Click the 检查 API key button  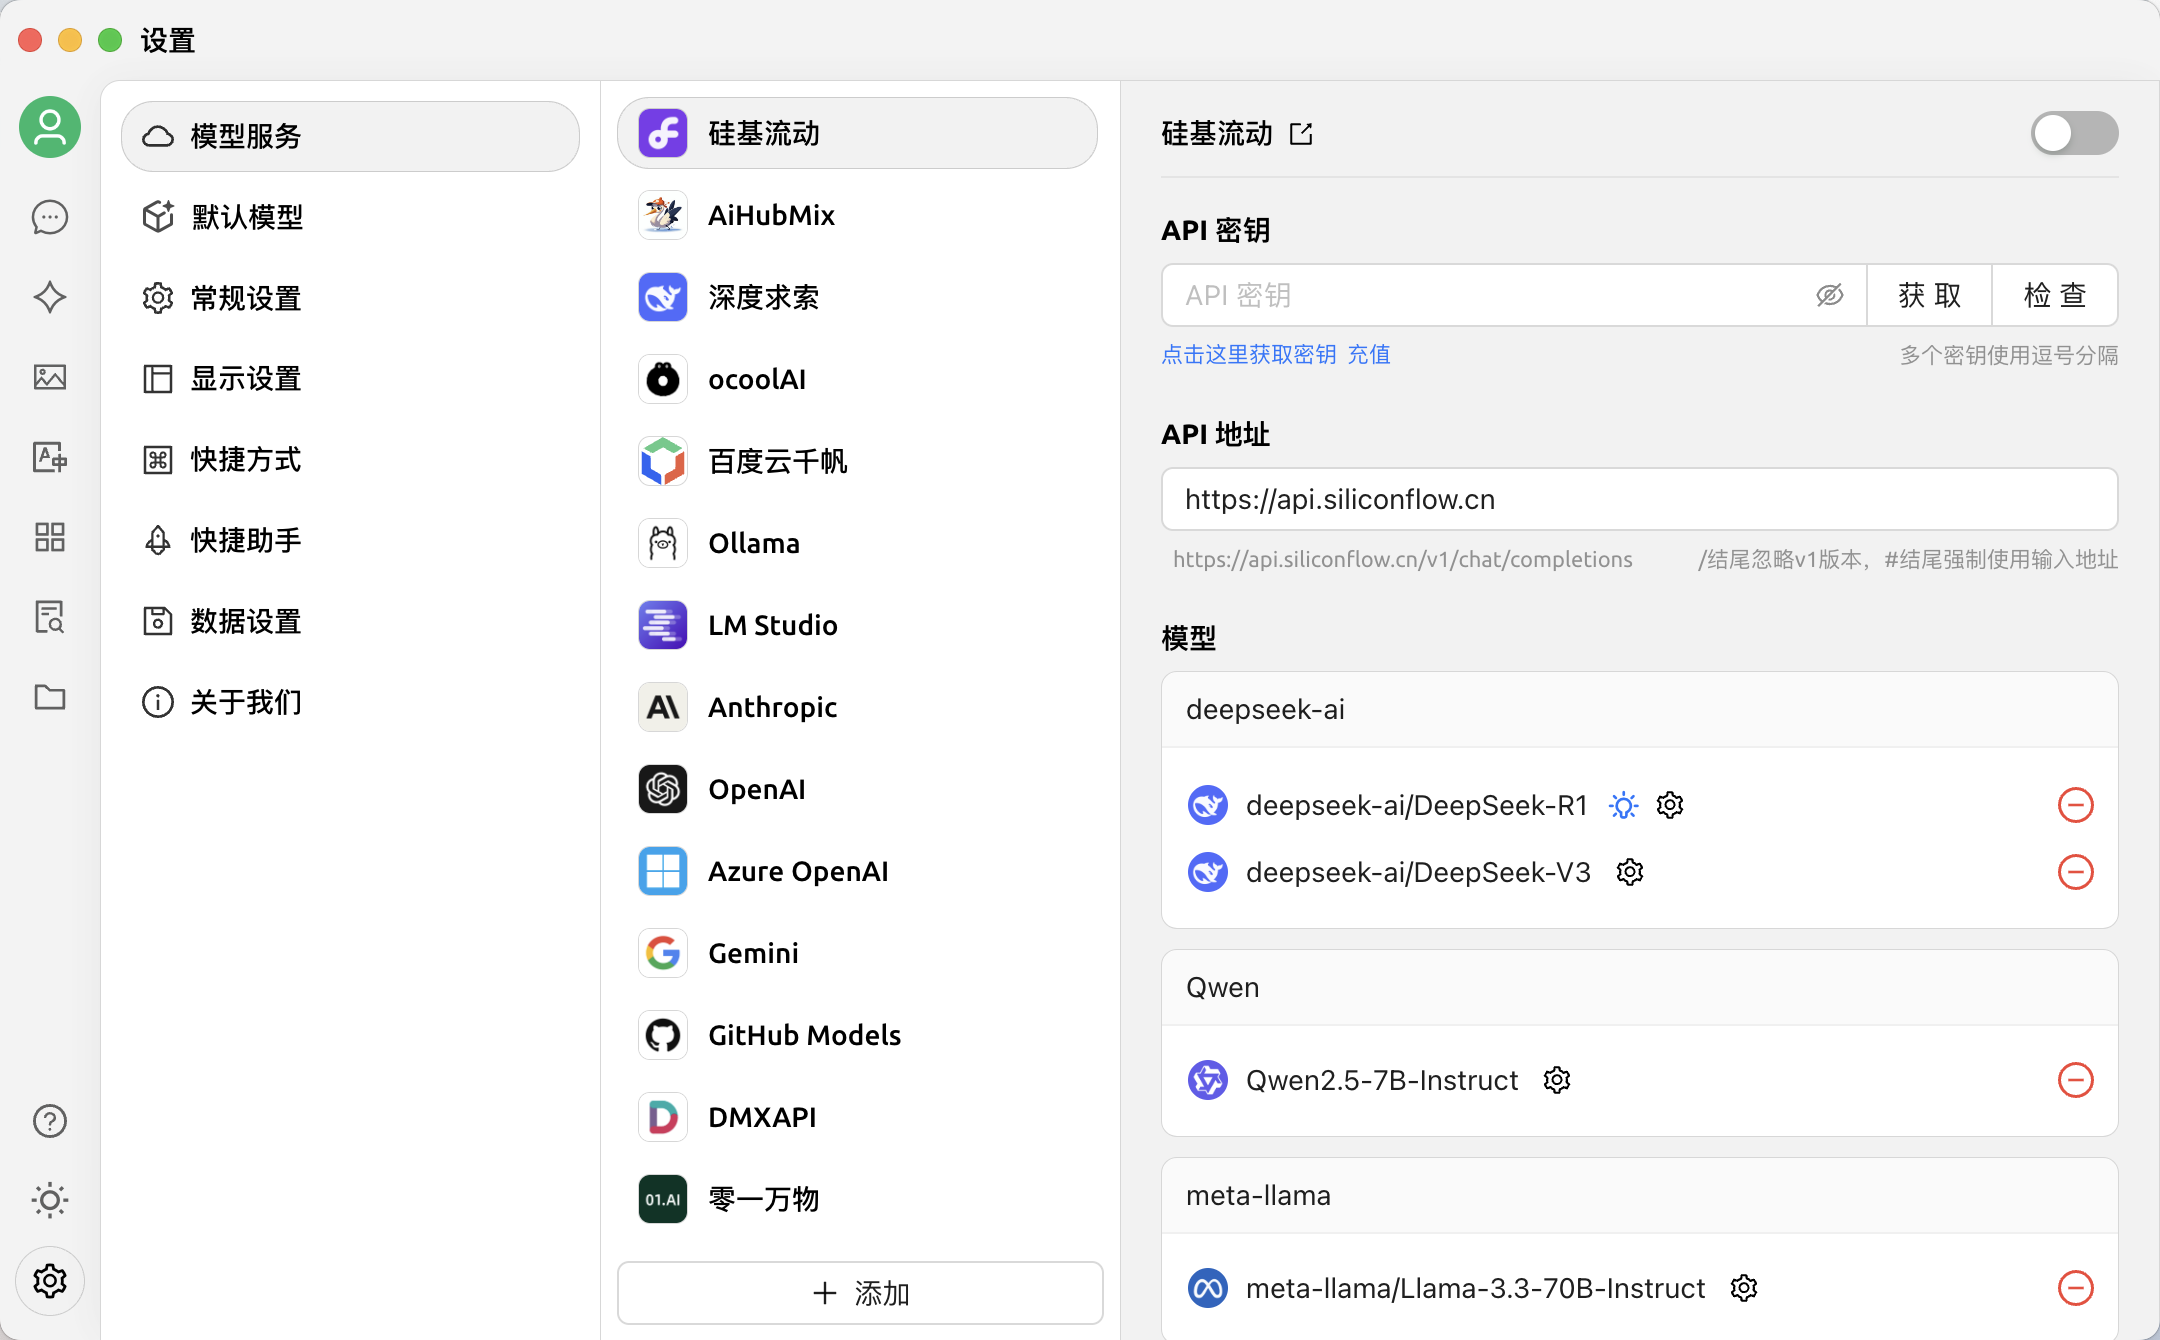pyautogui.click(x=2055, y=295)
